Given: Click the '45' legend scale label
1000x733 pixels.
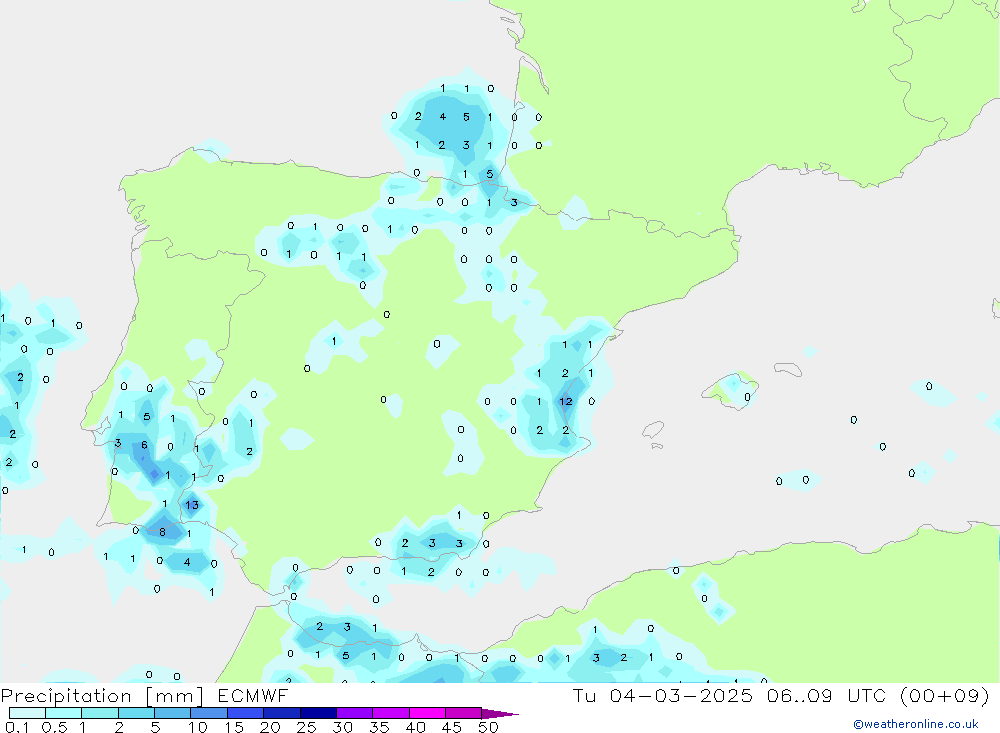Looking at the screenshot, I should [452, 727].
